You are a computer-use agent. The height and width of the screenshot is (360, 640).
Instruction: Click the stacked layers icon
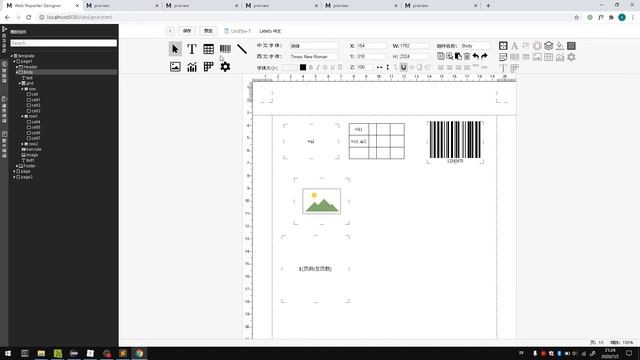548,46
